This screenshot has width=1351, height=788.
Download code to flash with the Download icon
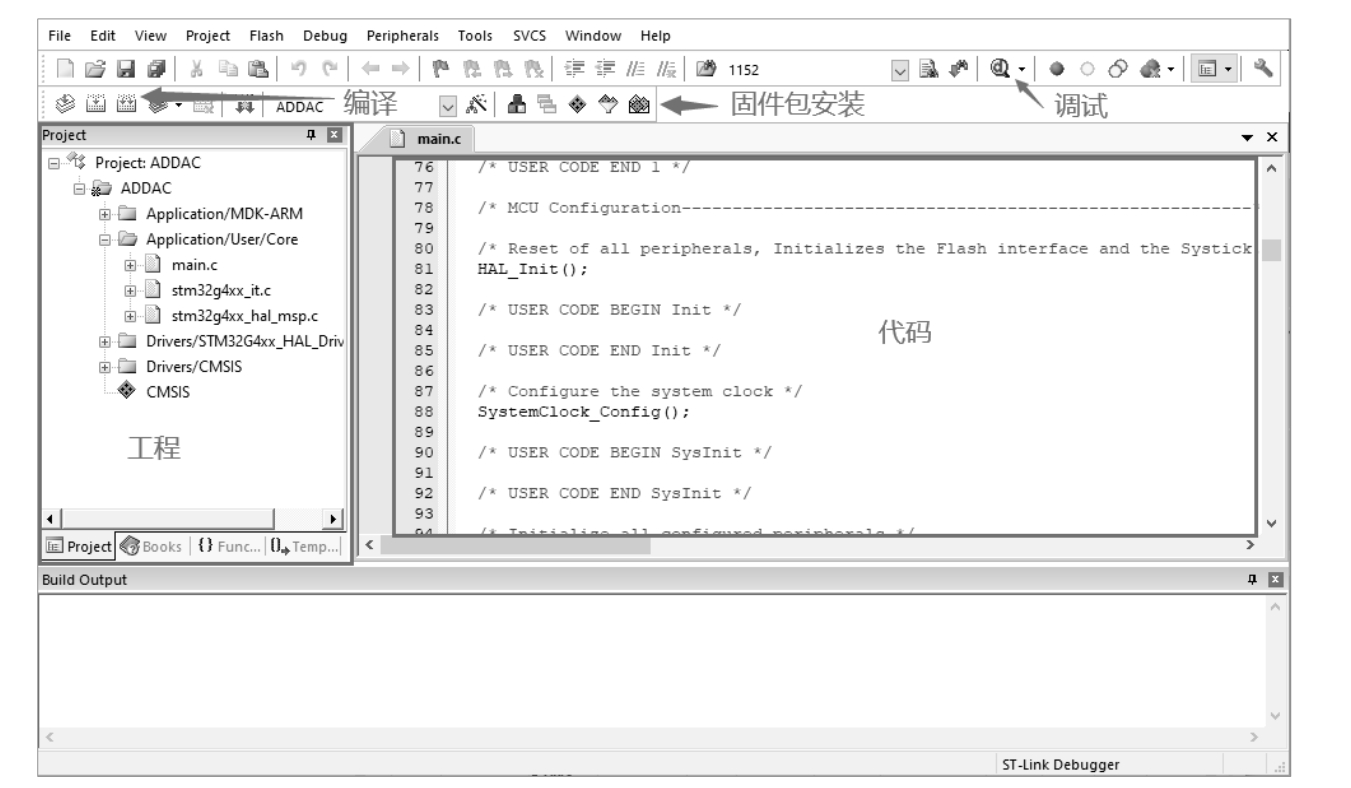pyautogui.click(x=244, y=104)
